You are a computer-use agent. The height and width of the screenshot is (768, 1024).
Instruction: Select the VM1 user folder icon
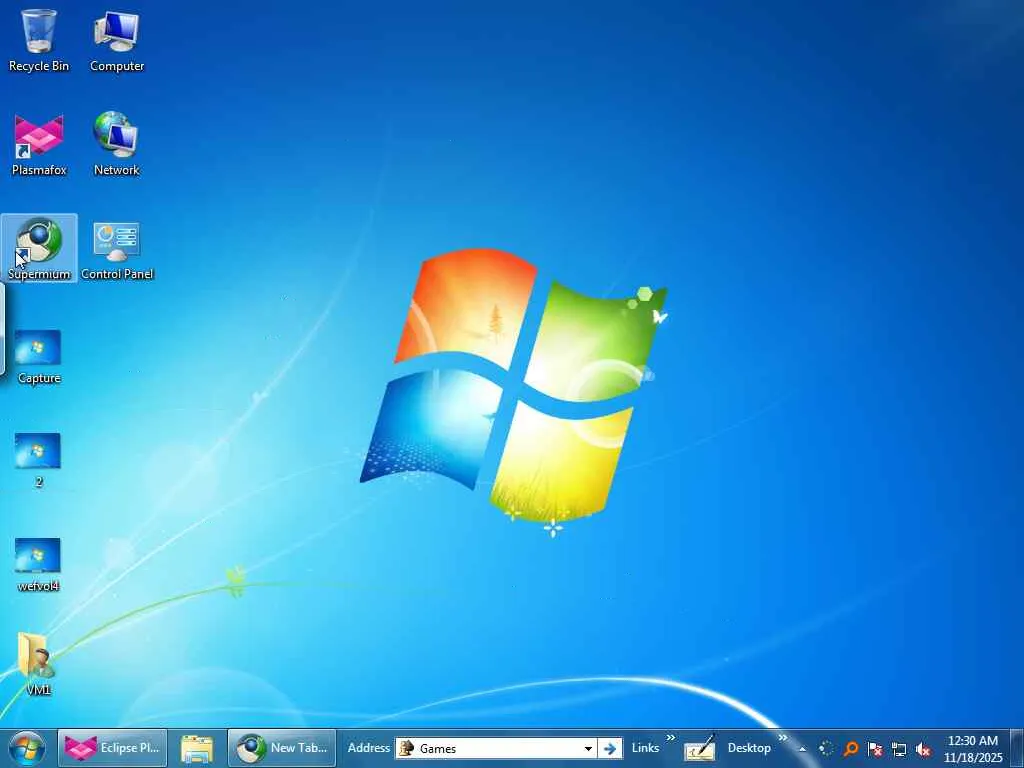pos(37,664)
